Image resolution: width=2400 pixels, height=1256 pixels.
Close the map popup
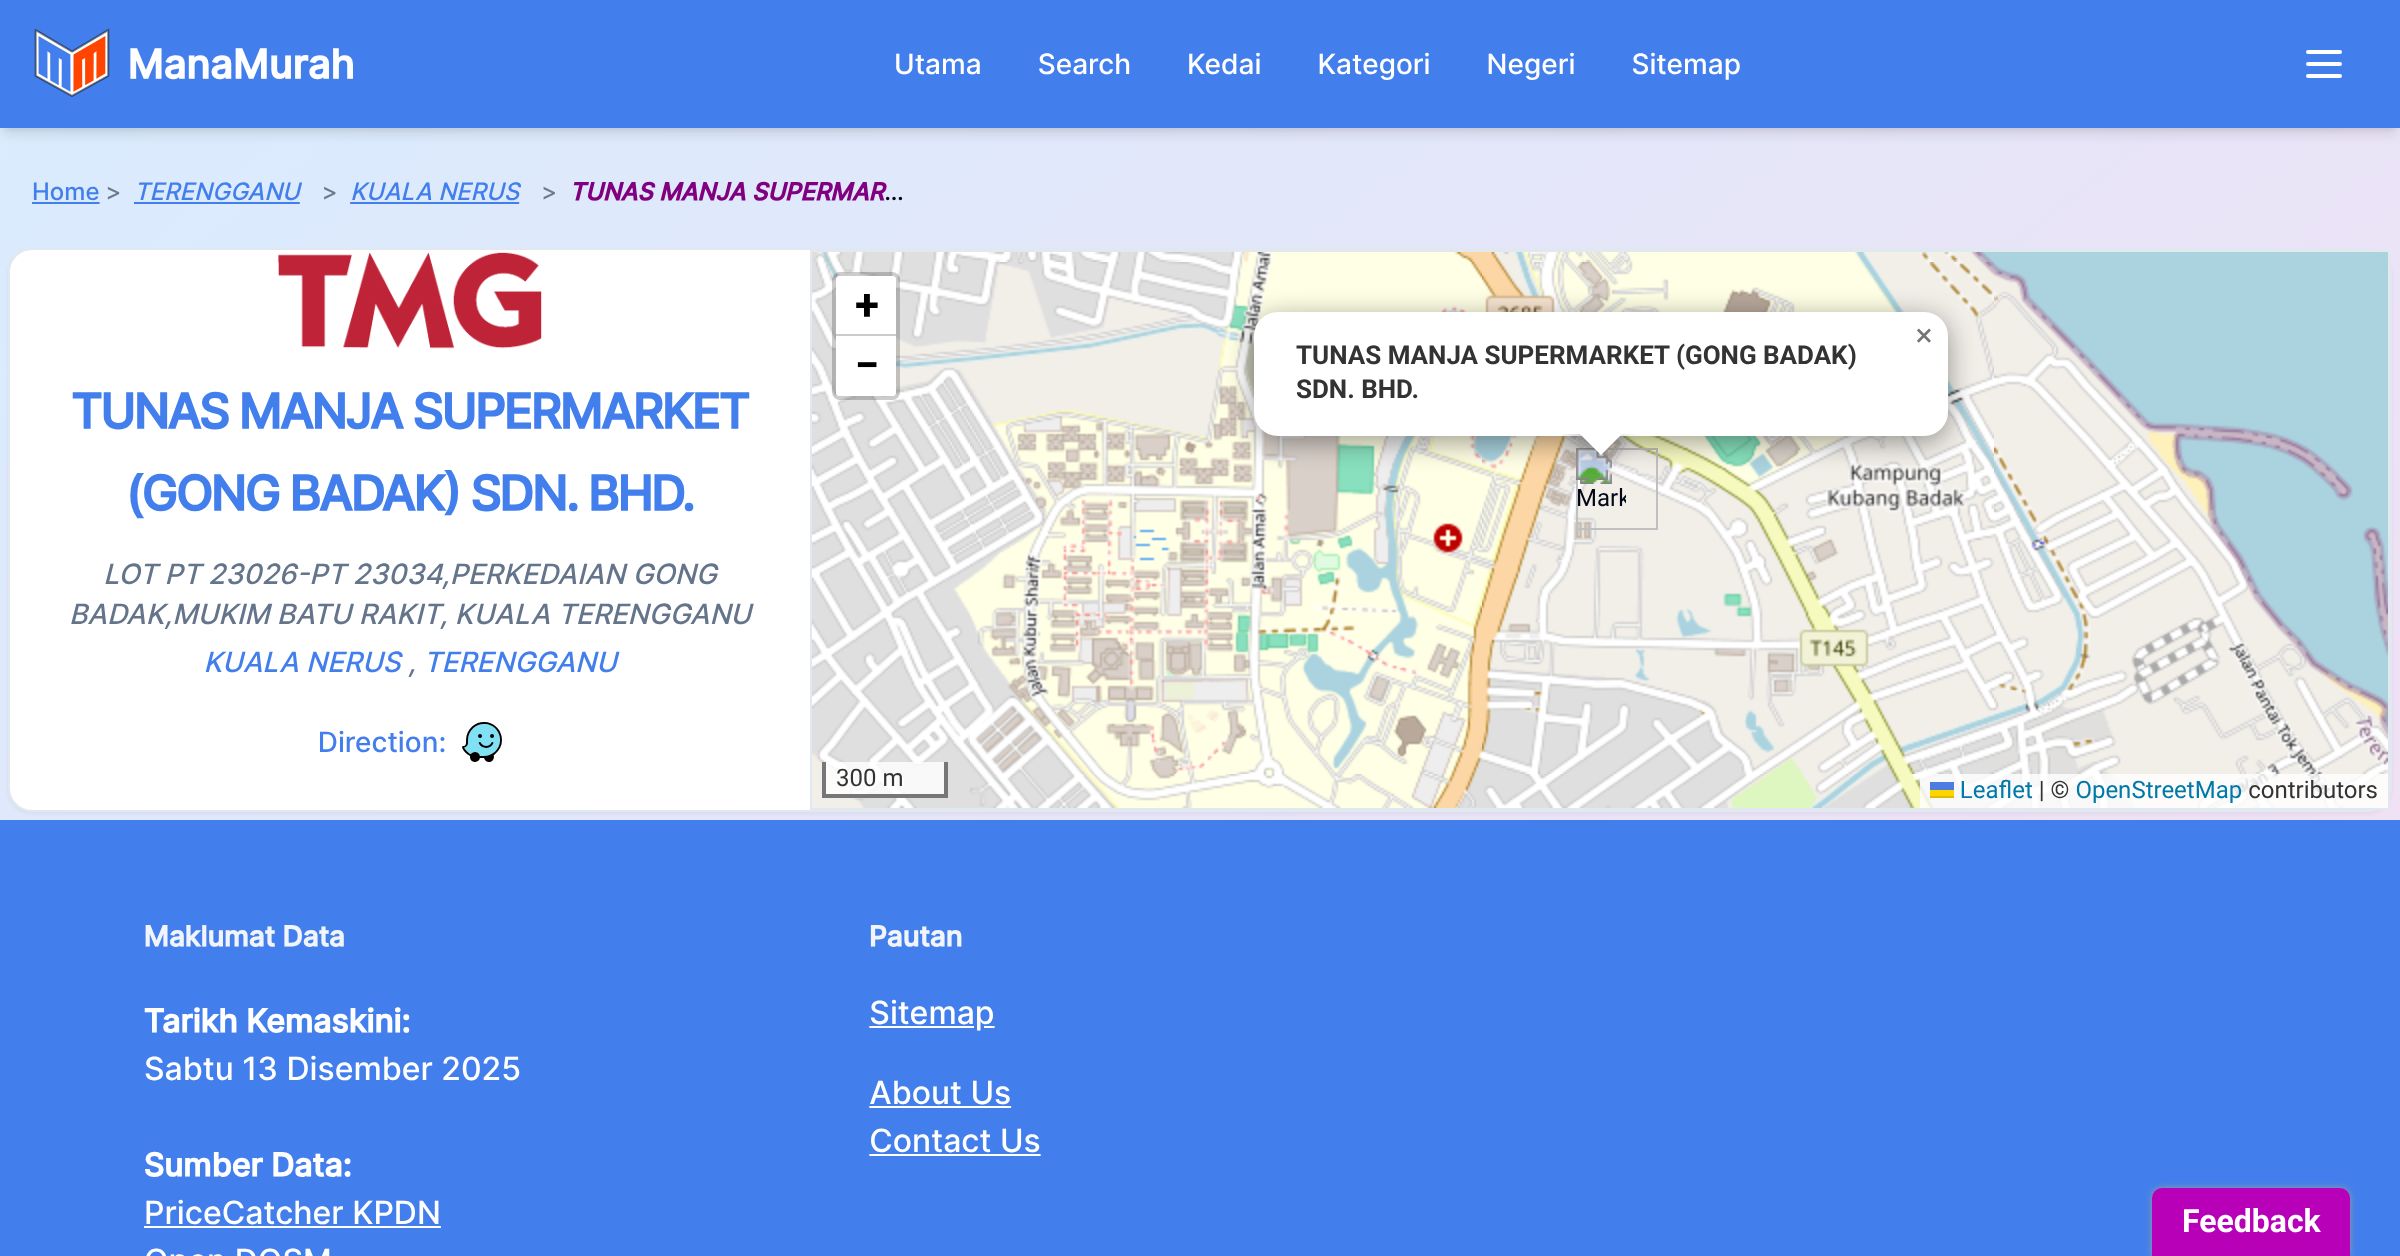click(1923, 336)
